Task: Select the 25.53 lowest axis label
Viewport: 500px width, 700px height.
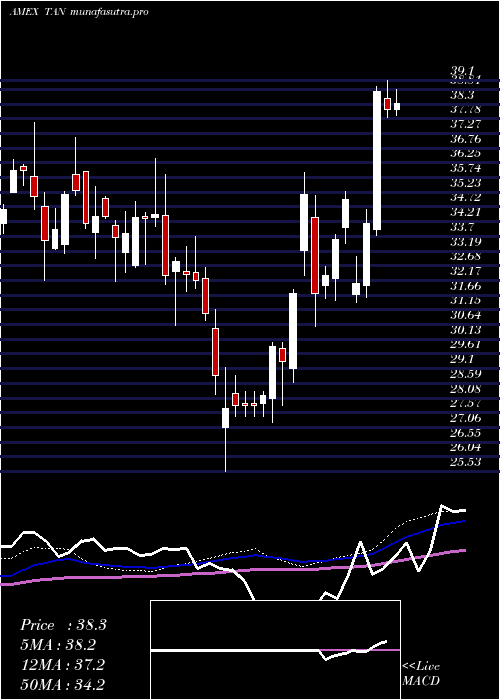Action: point(466,462)
